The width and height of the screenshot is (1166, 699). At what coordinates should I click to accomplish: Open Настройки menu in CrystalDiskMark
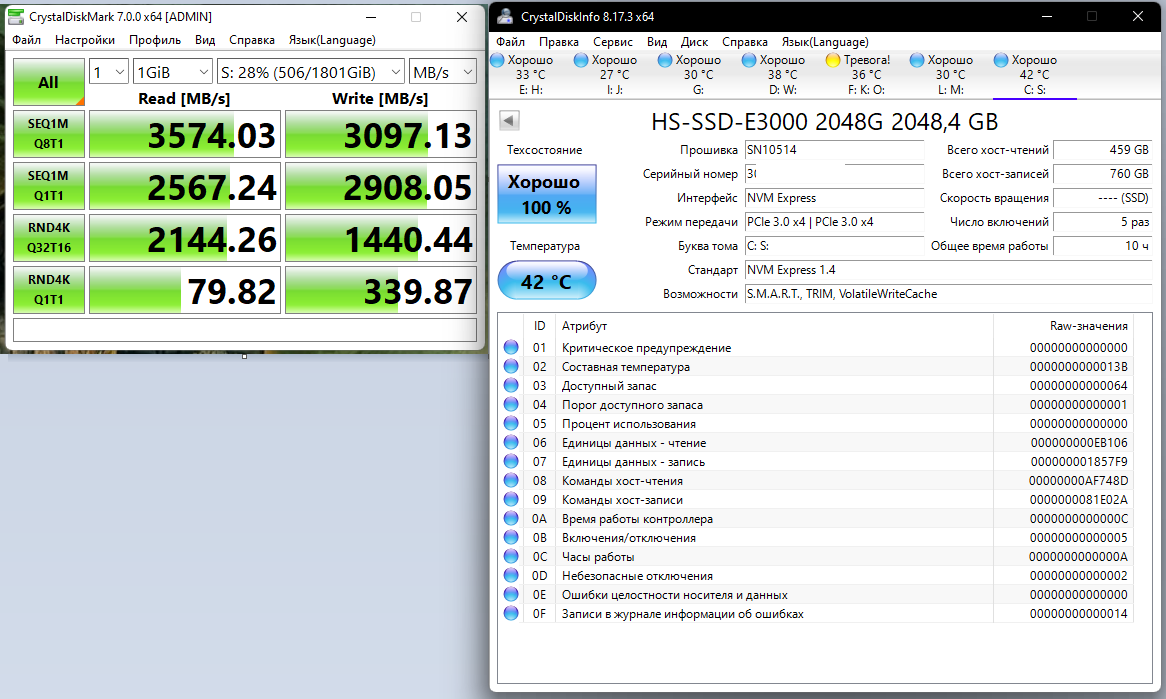pos(85,40)
